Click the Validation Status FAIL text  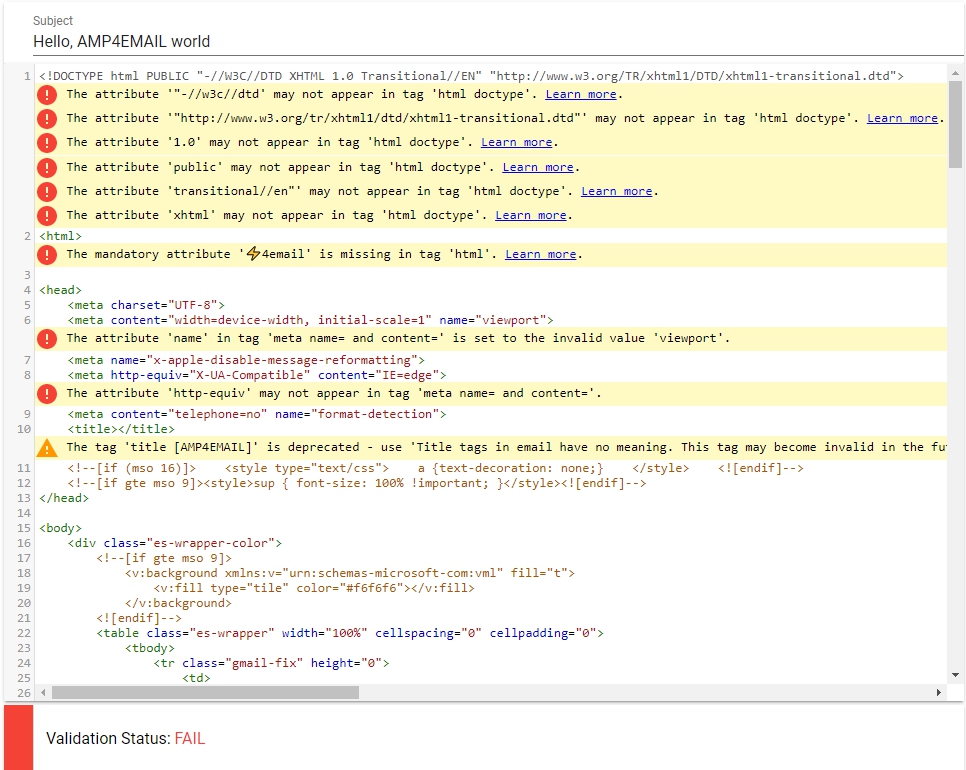pos(189,738)
